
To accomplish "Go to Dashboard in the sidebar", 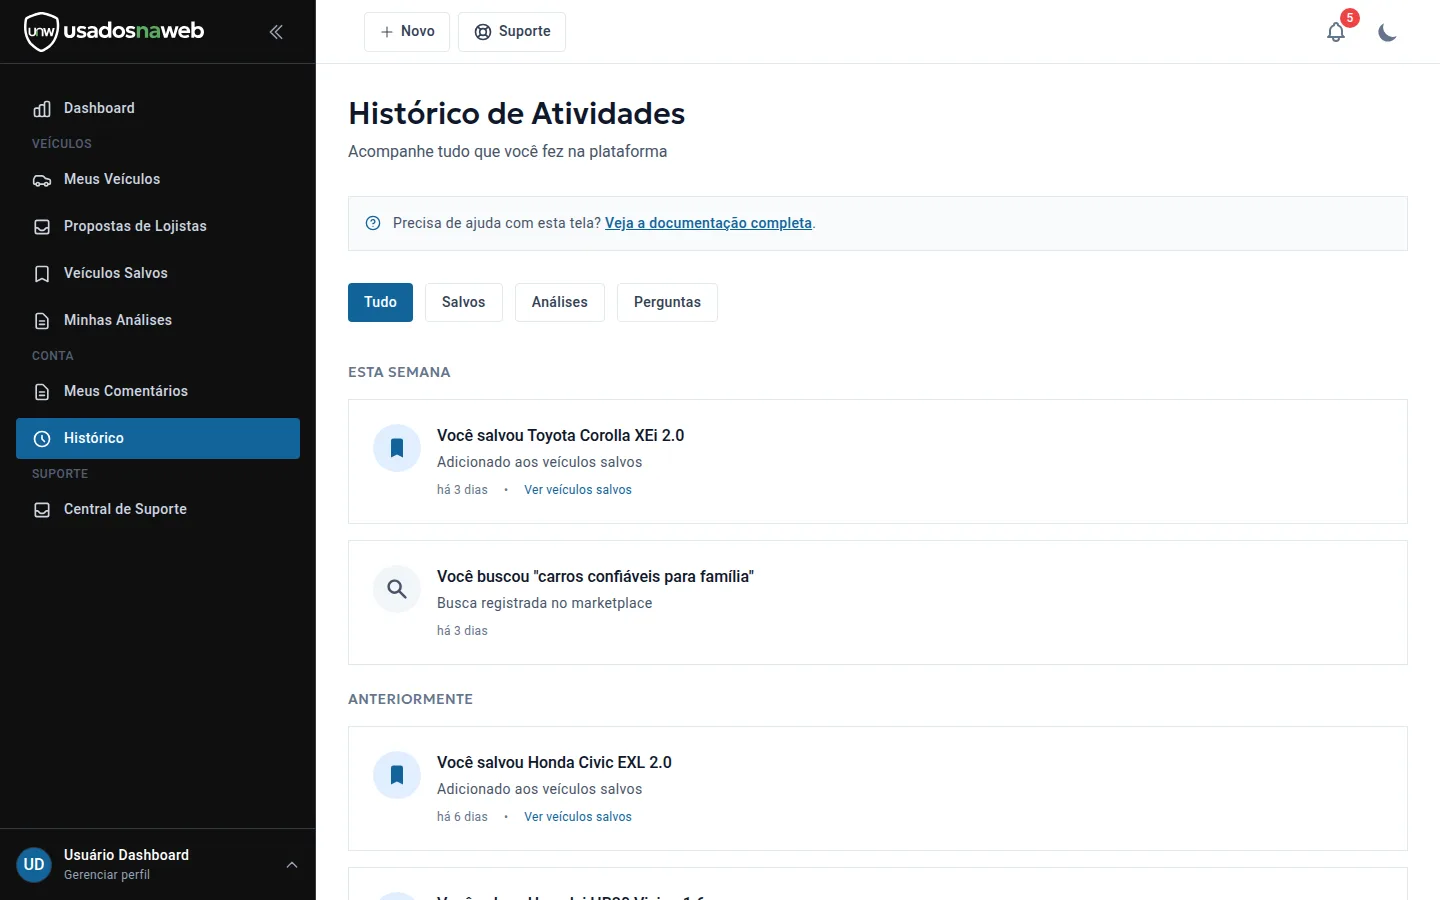I will (x=158, y=108).
